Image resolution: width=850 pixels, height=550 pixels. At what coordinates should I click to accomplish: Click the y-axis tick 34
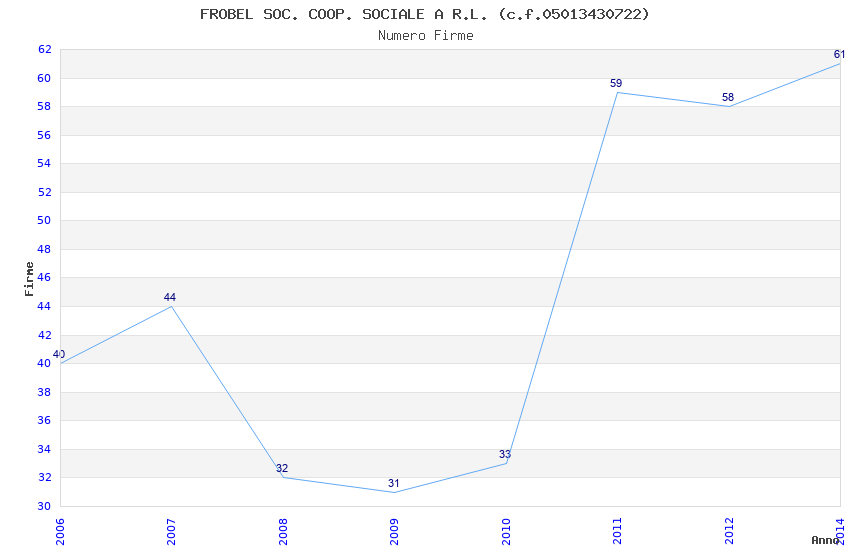pyautogui.click(x=44, y=449)
